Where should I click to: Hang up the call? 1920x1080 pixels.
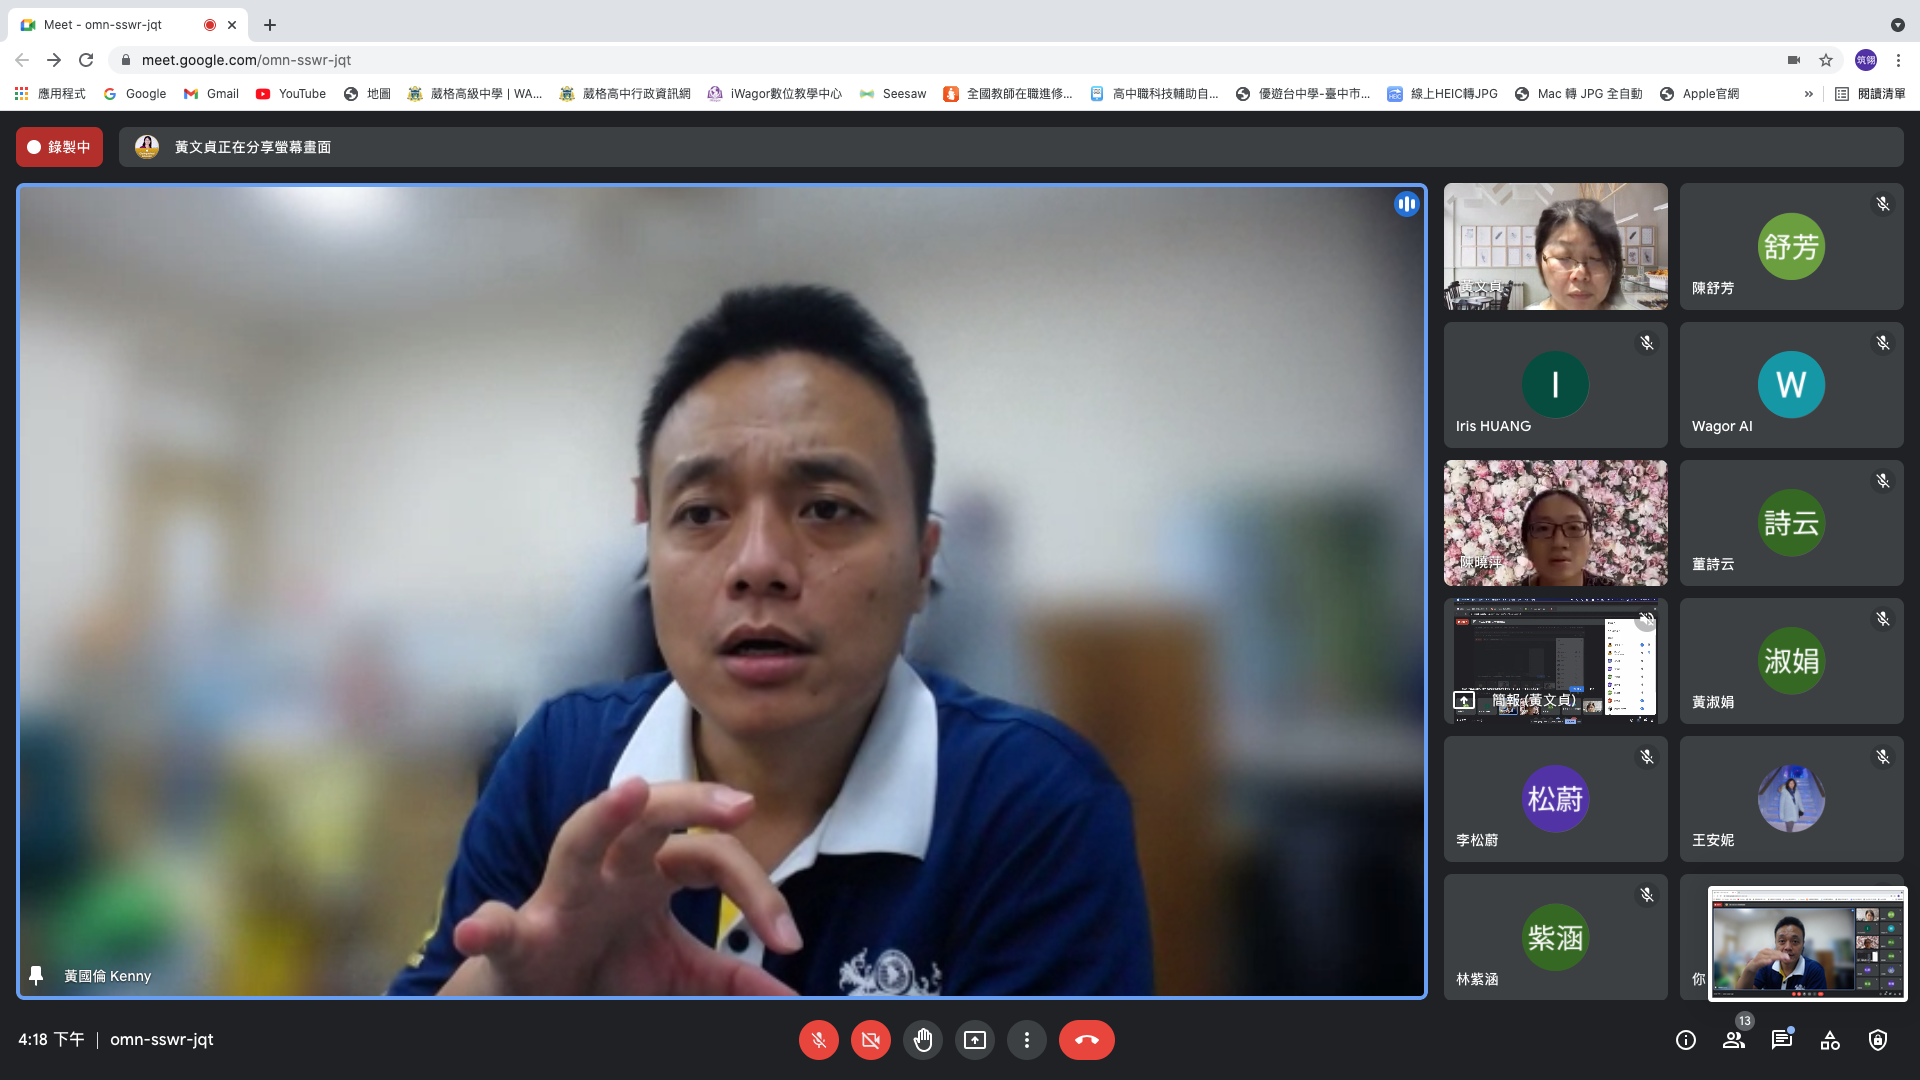pyautogui.click(x=1086, y=1040)
